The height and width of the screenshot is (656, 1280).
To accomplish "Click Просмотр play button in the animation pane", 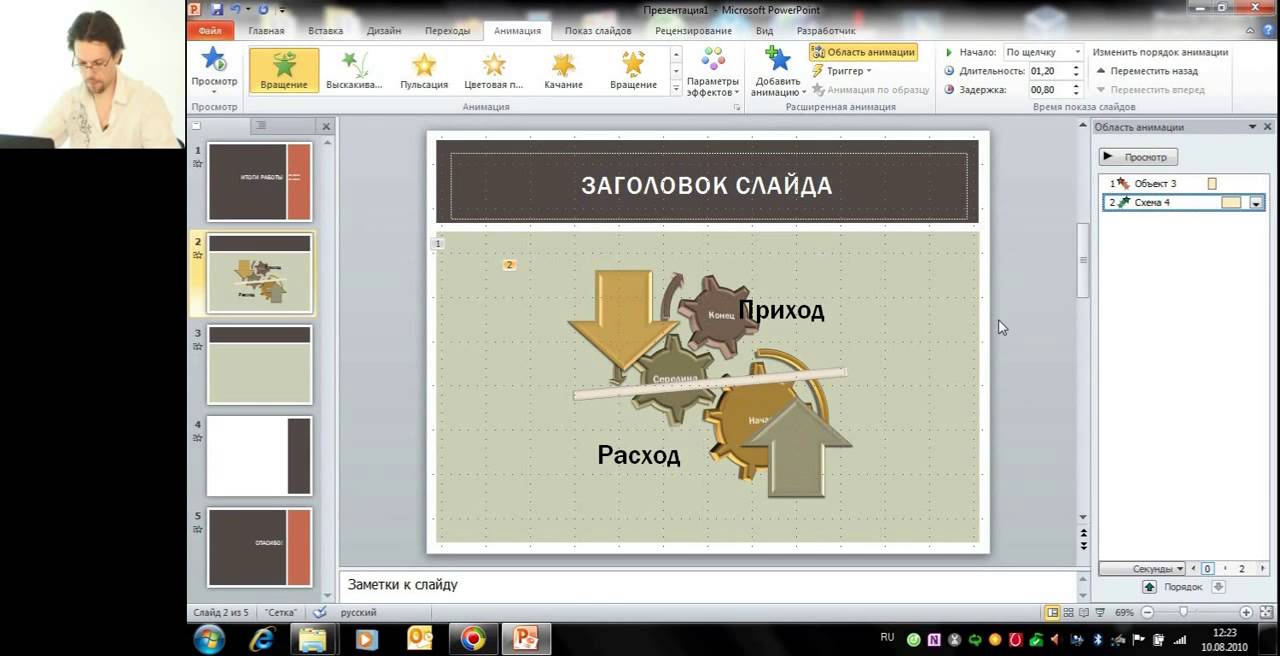I will [1138, 157].
